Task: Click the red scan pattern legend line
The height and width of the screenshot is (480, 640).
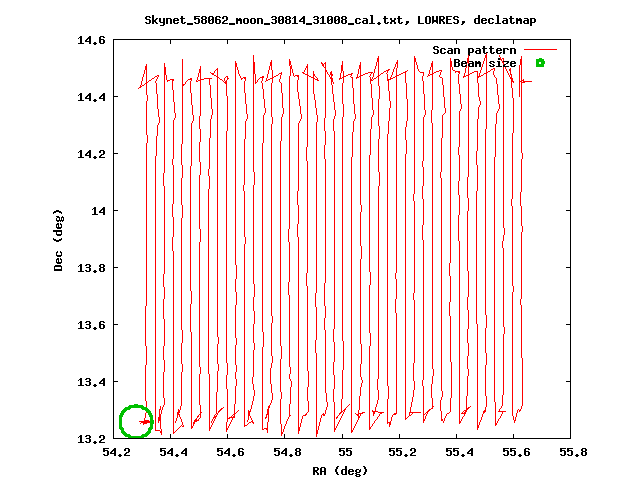Action: (x=540, y=50)
